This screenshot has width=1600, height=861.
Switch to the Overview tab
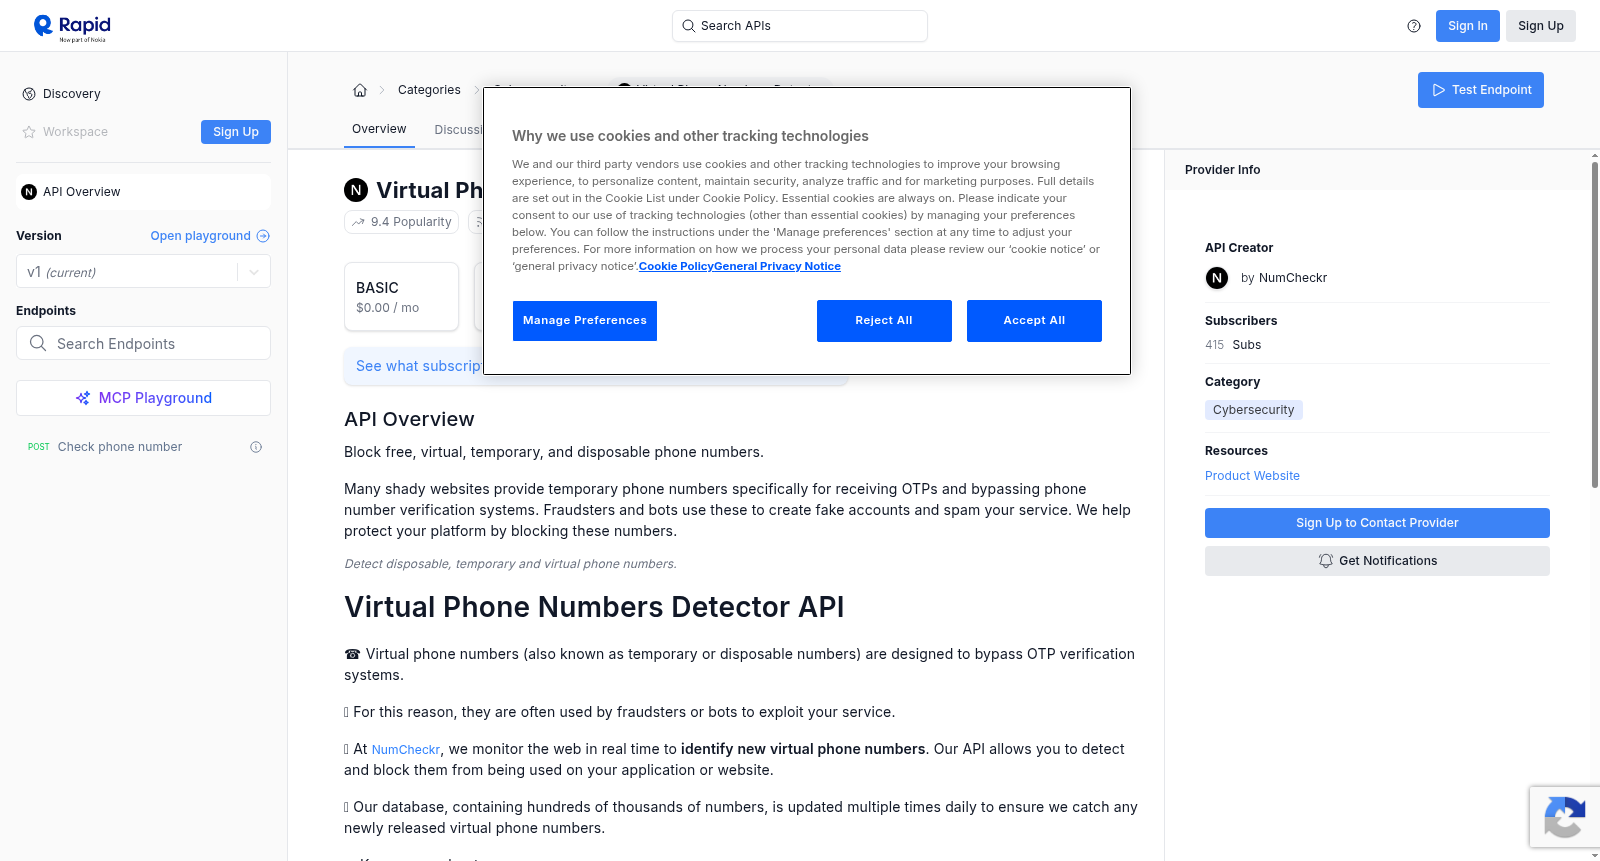click(379, 129)
